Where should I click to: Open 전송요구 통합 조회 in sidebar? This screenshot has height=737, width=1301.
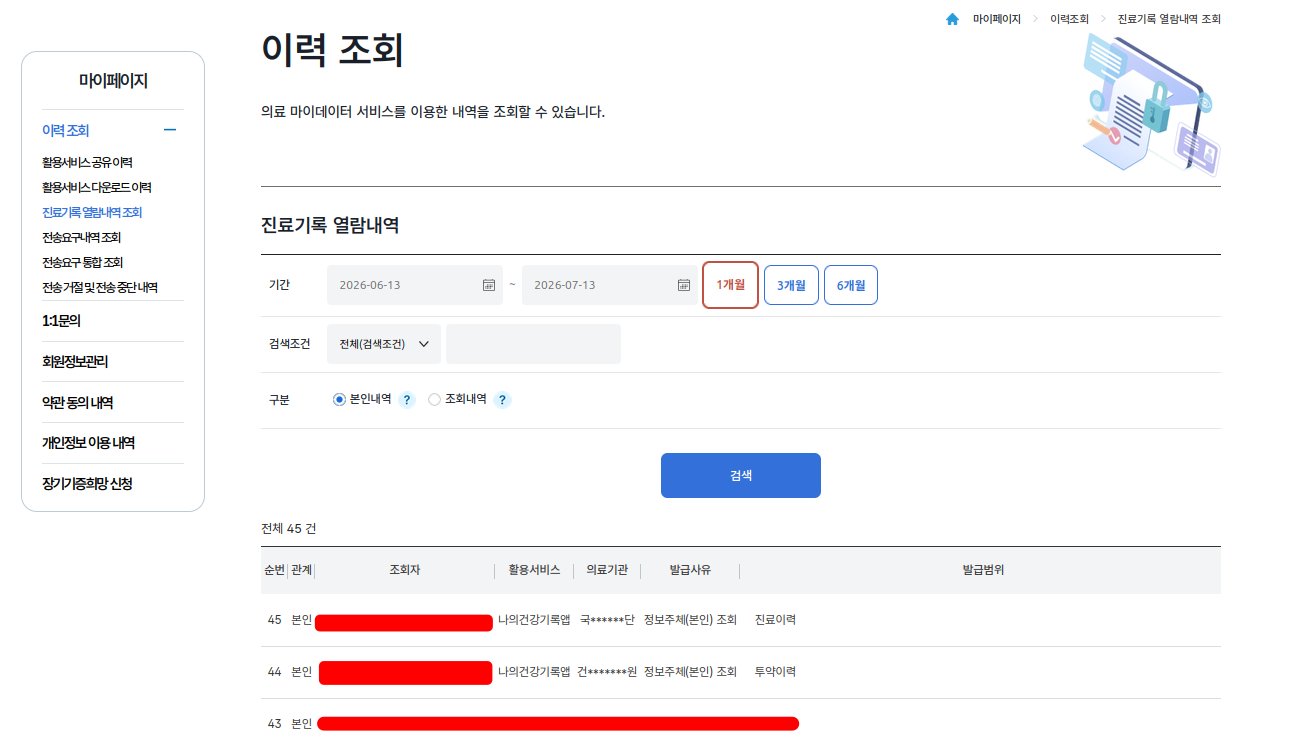click(x=82, y=262)
